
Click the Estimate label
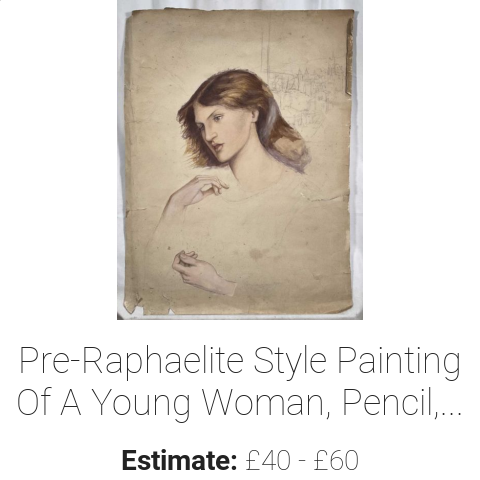(179, 460)
